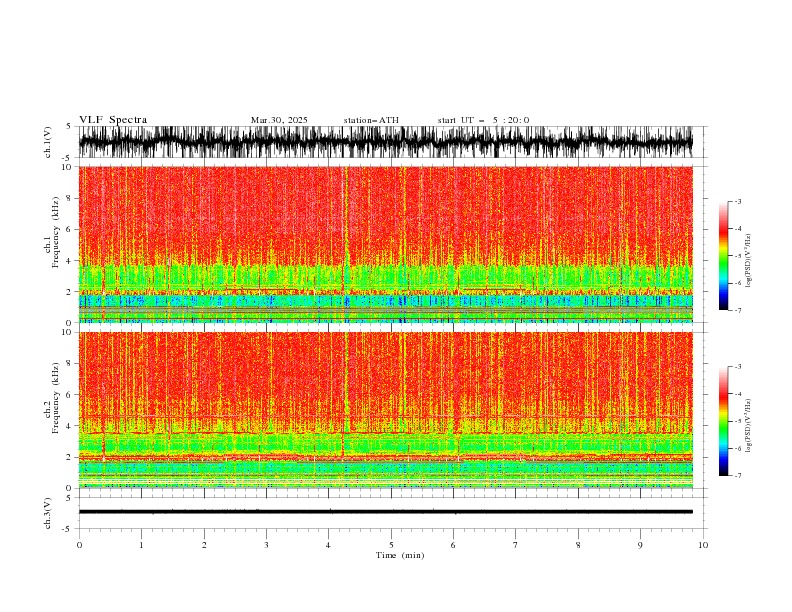Click the '-3' value on upper colorbar
Image resolution: width=792 pixels, height=612 pixels.
pyautogui.click(x=737, y=201)
